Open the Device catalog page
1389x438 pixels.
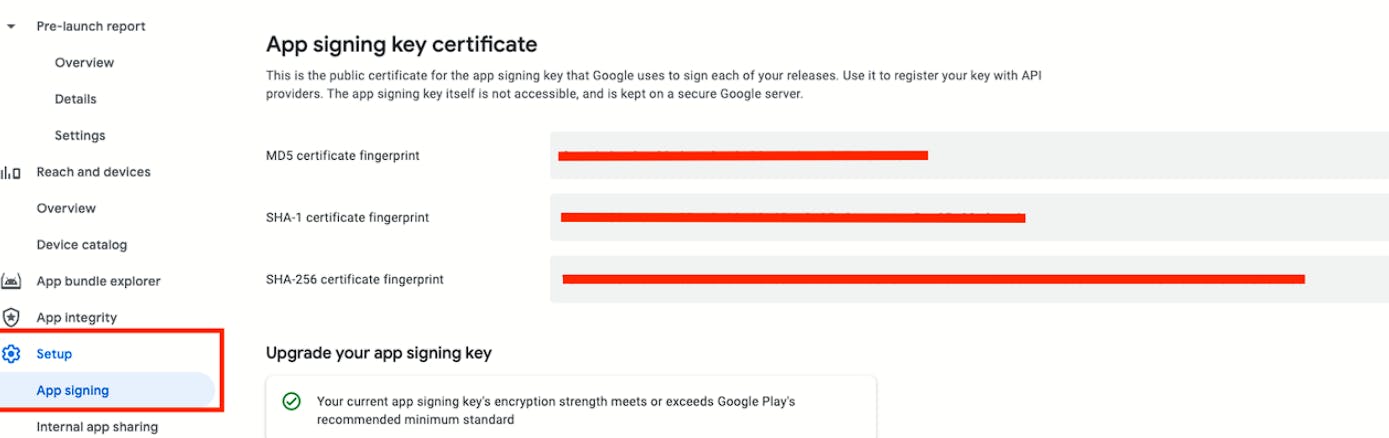tap(82, 245)
